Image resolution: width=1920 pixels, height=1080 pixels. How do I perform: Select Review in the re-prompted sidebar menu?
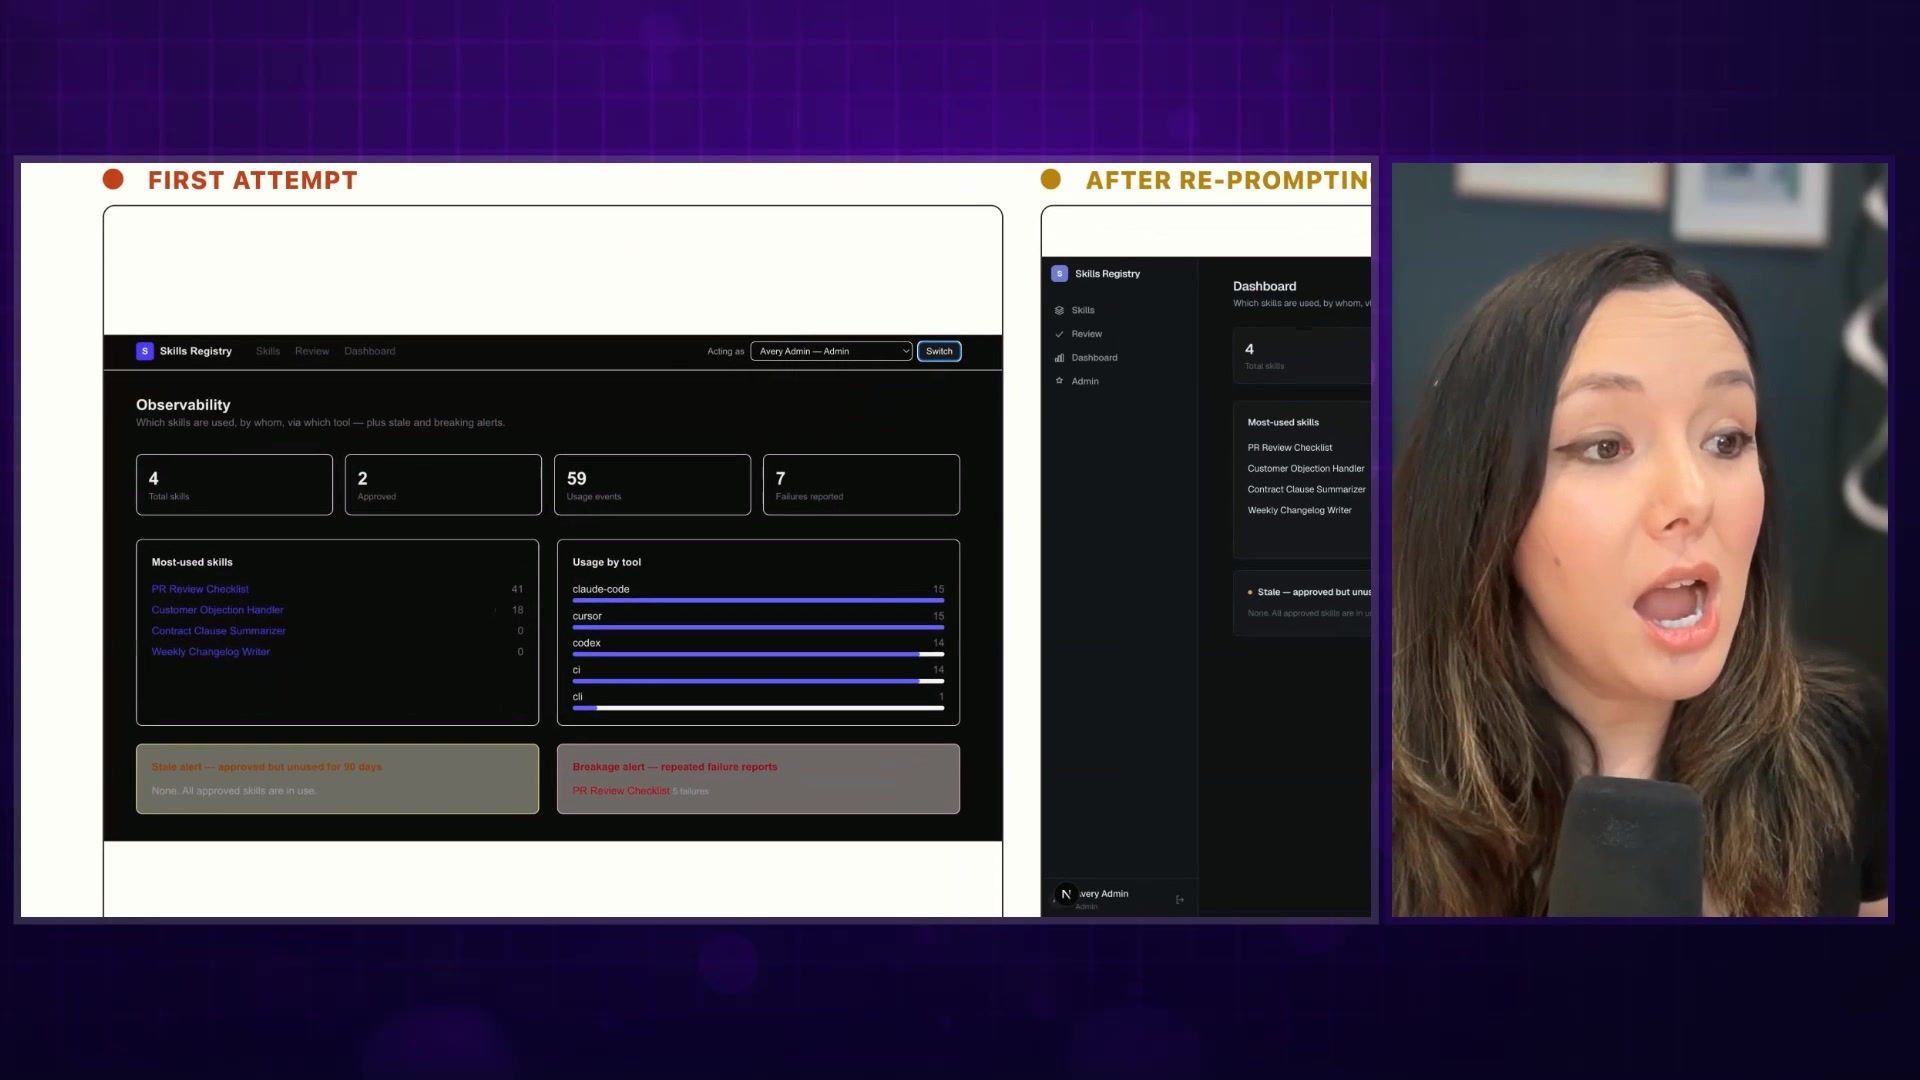(x=1087, y=334)
